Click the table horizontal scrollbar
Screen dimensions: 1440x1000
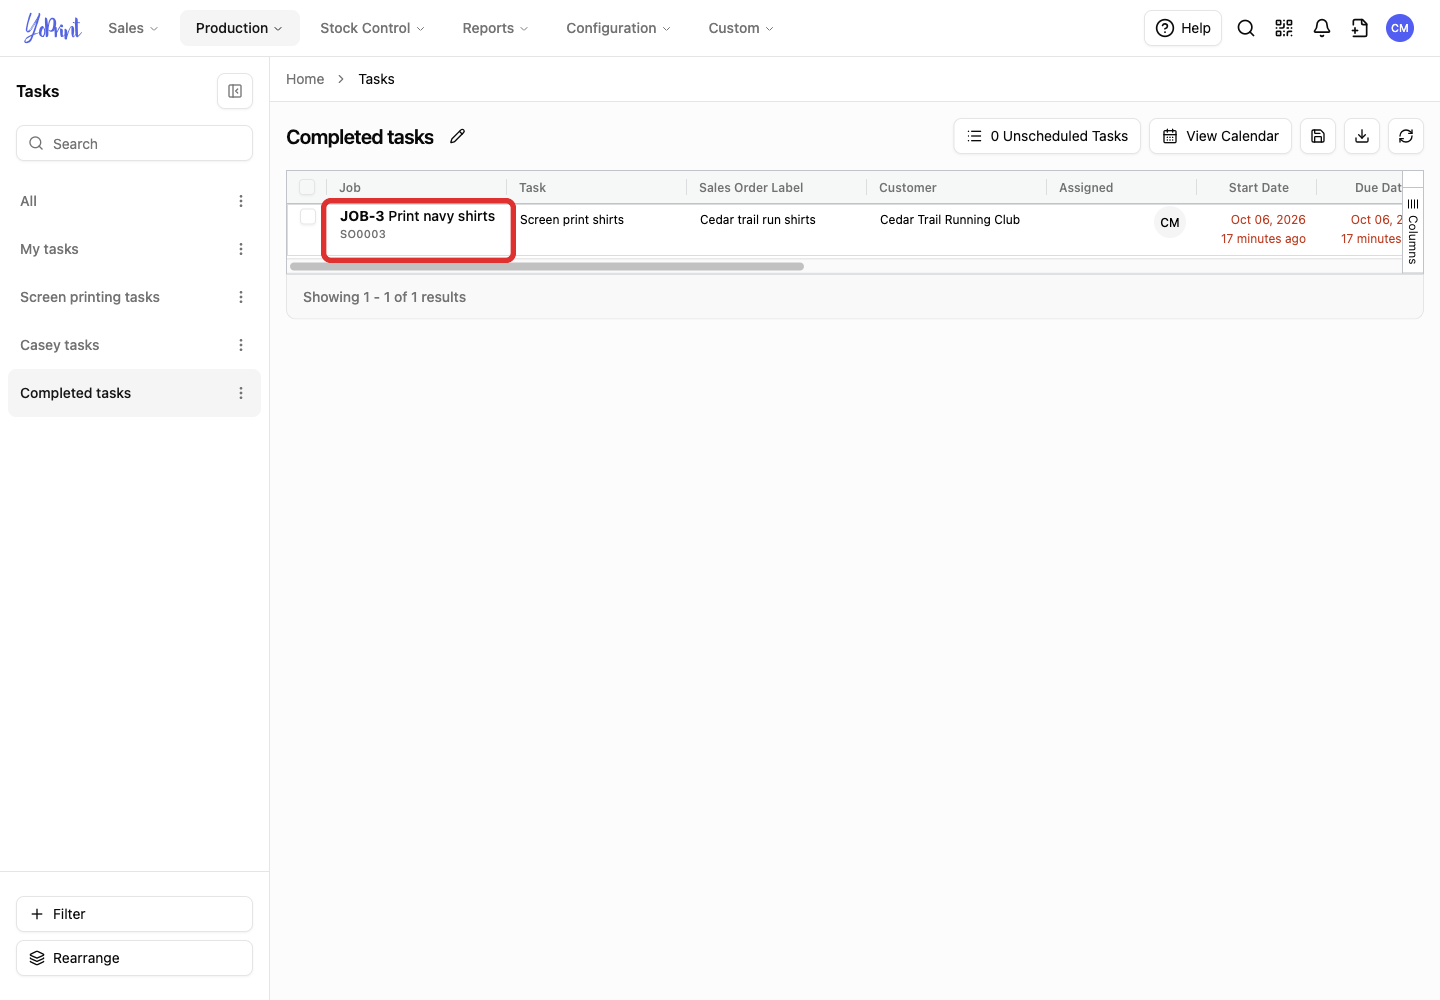point(547,267)
